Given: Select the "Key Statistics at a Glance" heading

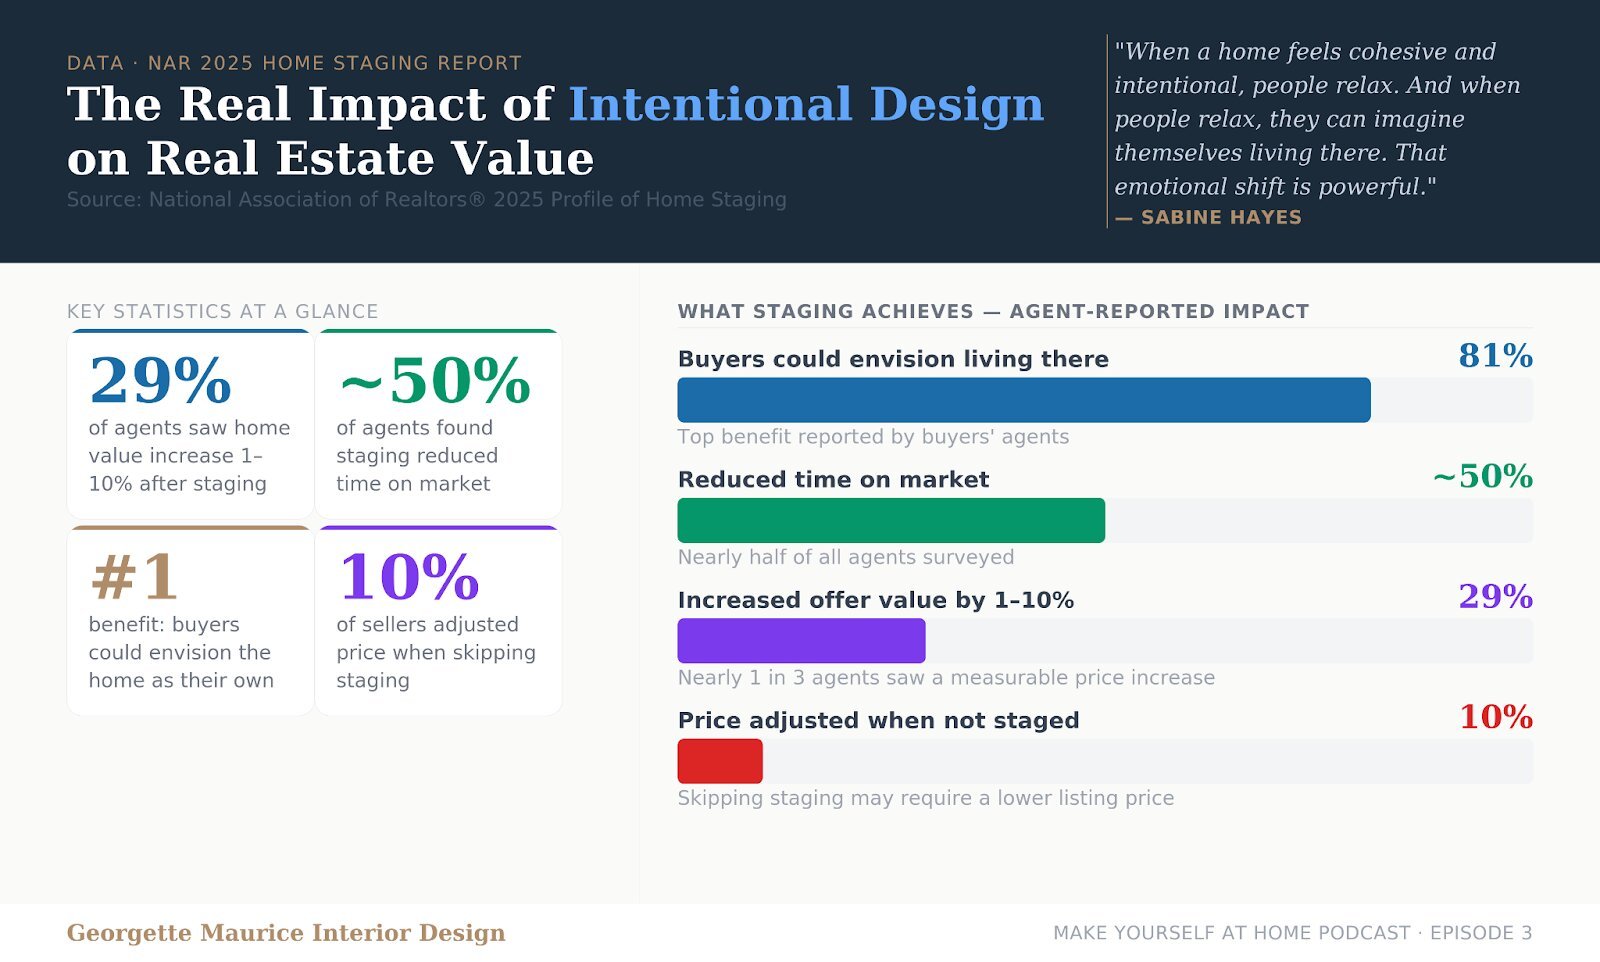Looking at the screenshot, I should (222, 311).
